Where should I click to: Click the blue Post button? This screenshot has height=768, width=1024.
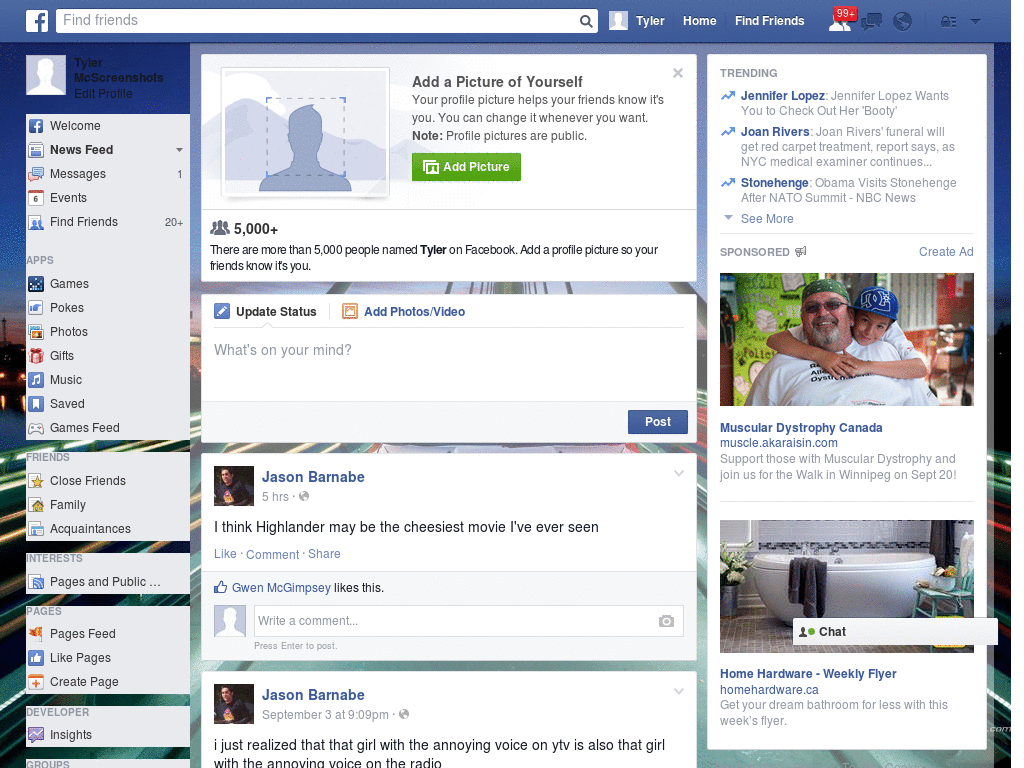[x=658, y=422]
